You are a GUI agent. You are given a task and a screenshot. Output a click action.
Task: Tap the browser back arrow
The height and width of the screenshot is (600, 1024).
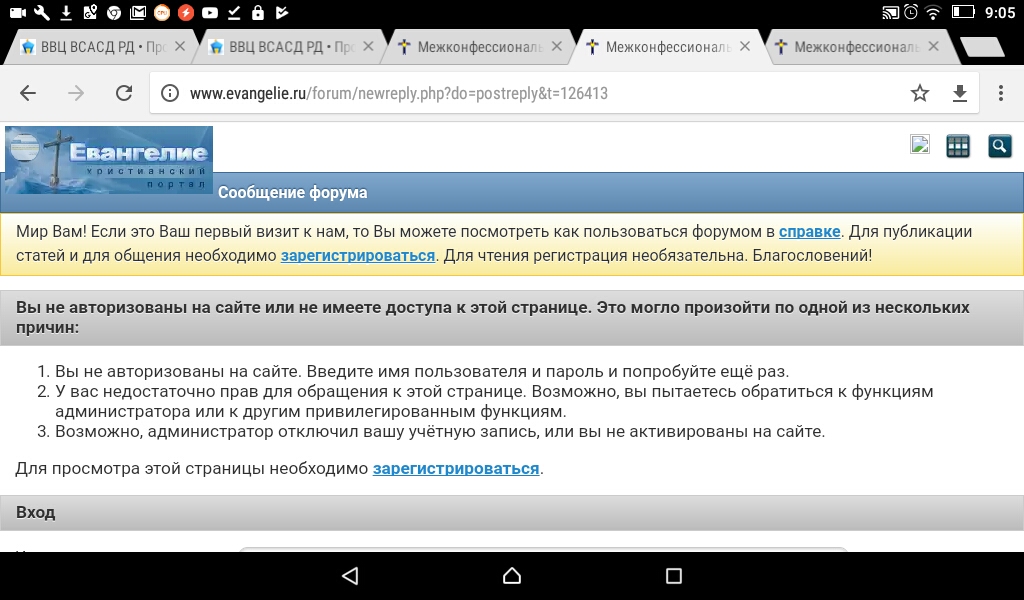(x=28, y=93)
